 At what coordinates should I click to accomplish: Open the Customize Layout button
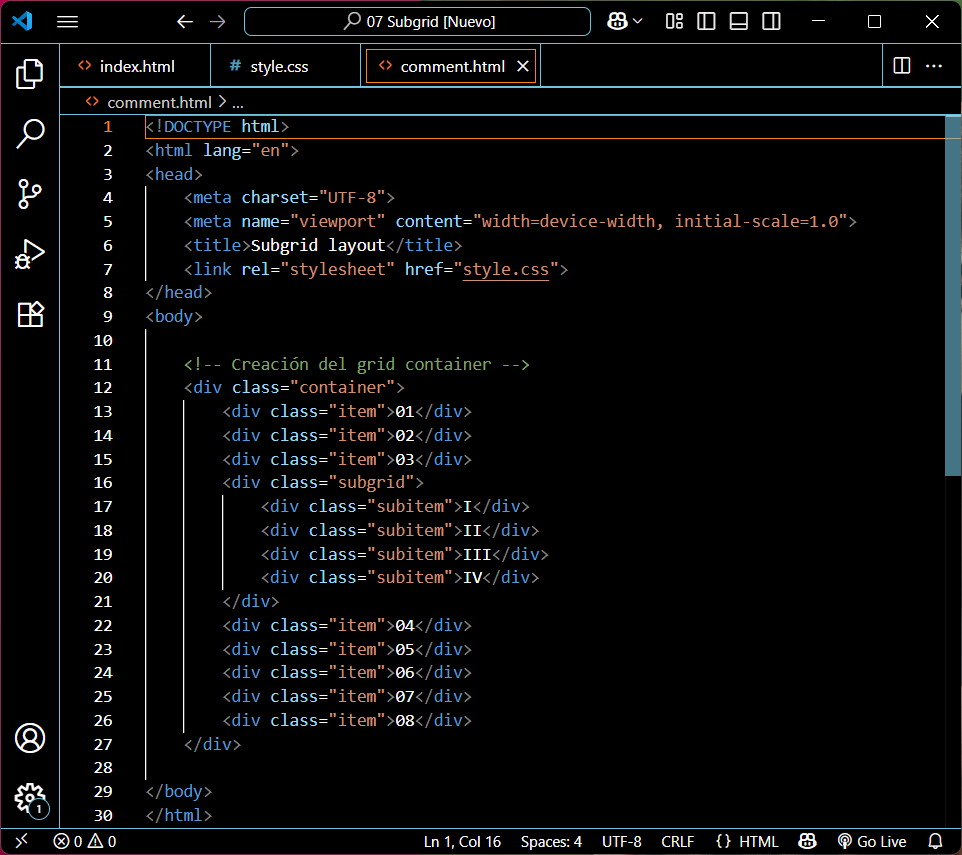(674, 22)
